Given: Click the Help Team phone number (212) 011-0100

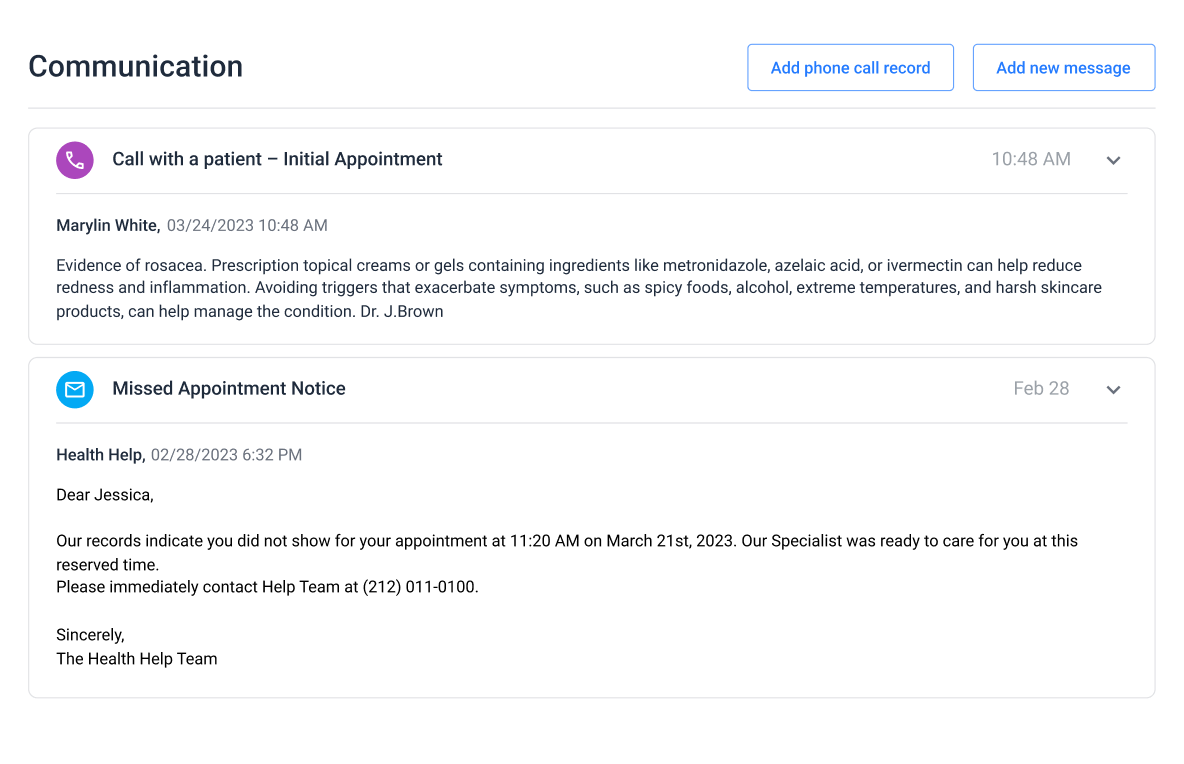Looking at the screenshot, I should 420,587.
